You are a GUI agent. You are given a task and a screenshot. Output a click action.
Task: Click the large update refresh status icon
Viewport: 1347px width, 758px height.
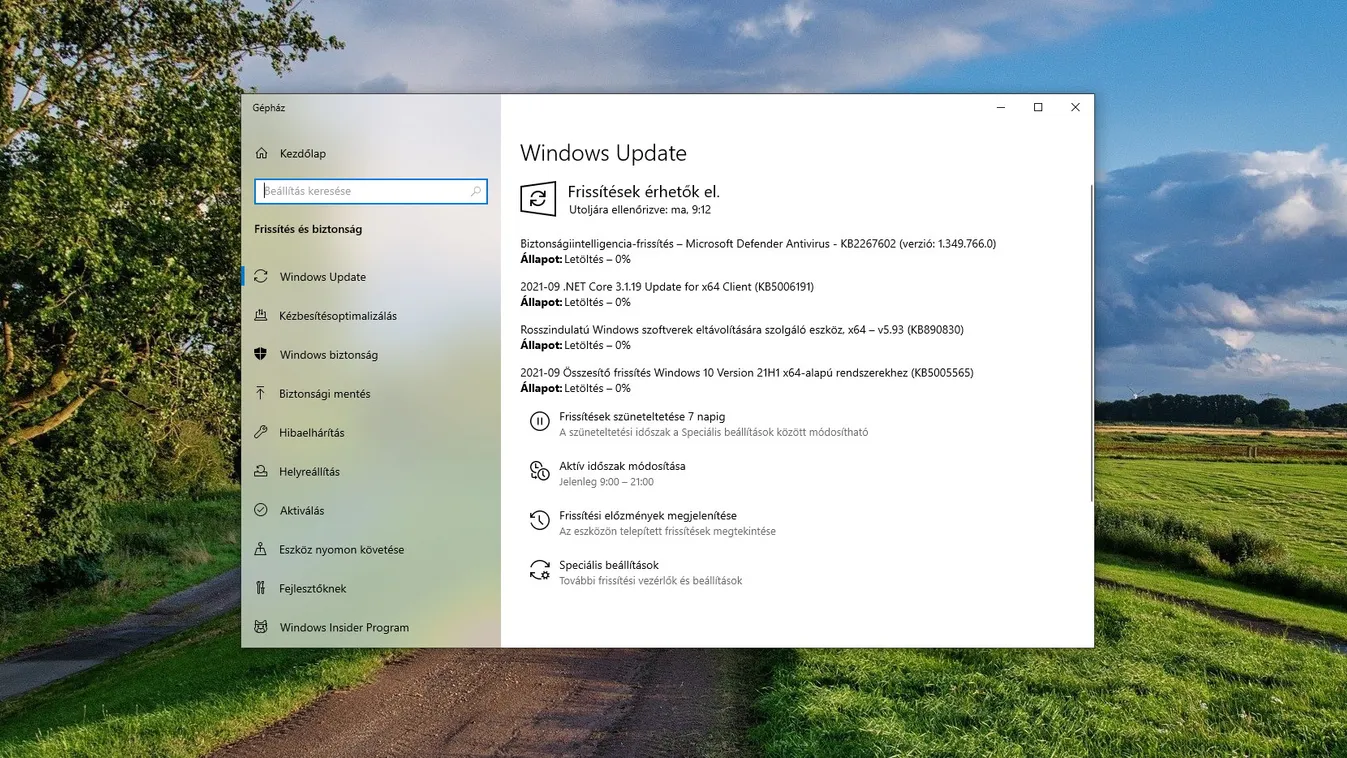pyautogui.click(x=538, y=198)
